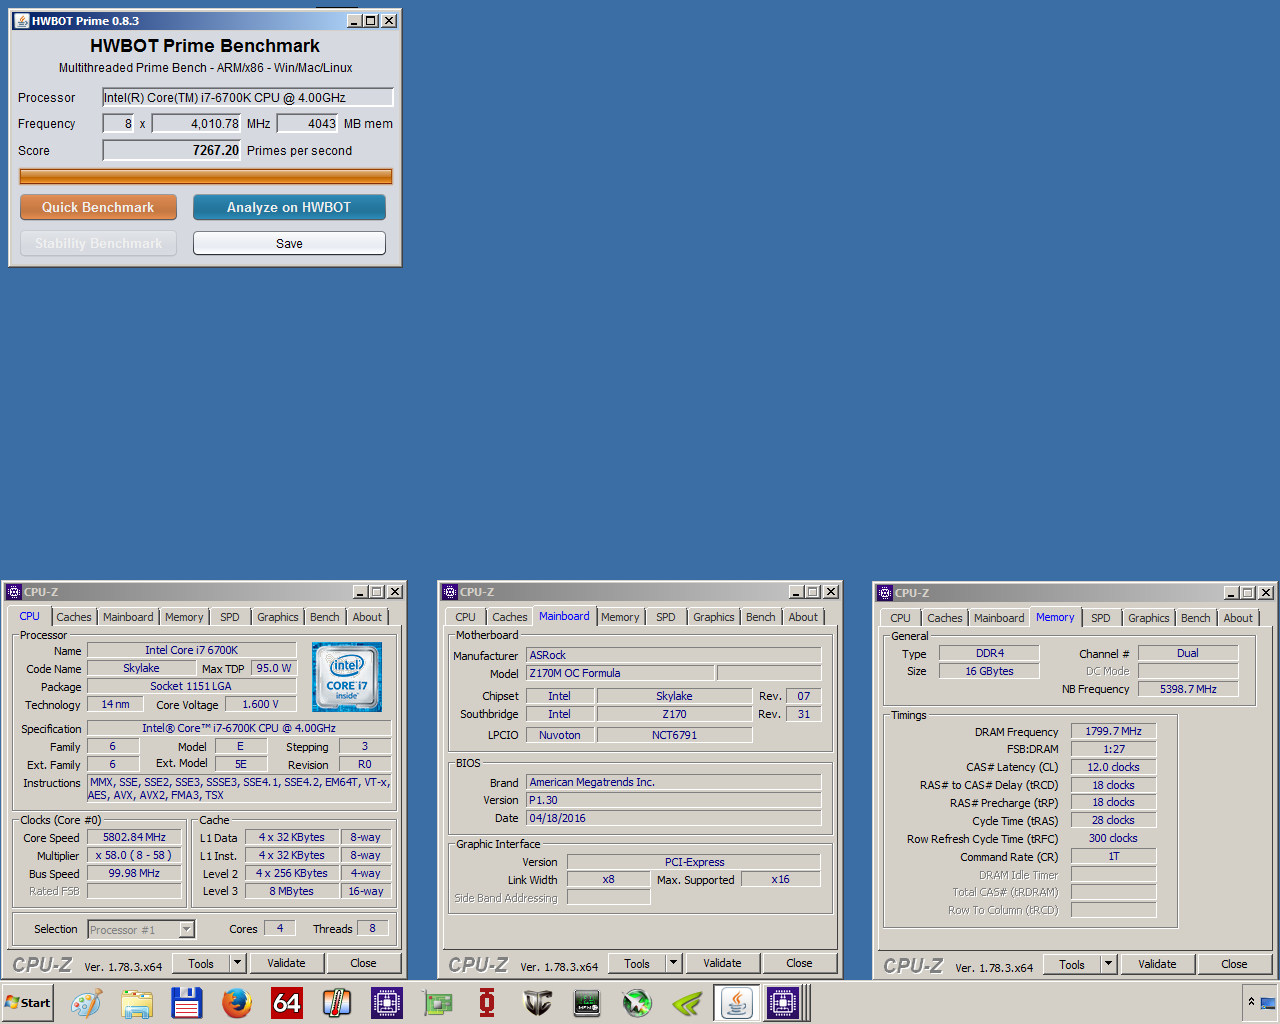
Task: Open the Bench tab in CPU-tab window
Action: [324, 617]
